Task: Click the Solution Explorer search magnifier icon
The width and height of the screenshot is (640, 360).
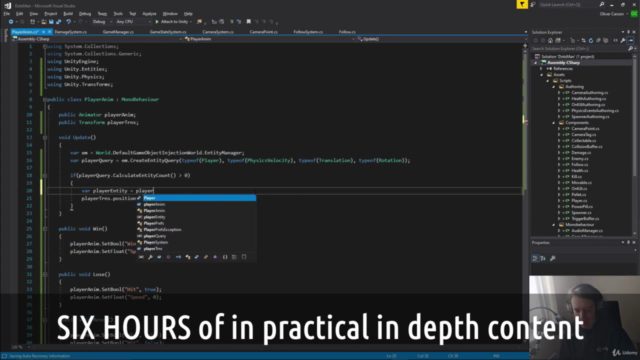Action: click(x=630, y=49)
